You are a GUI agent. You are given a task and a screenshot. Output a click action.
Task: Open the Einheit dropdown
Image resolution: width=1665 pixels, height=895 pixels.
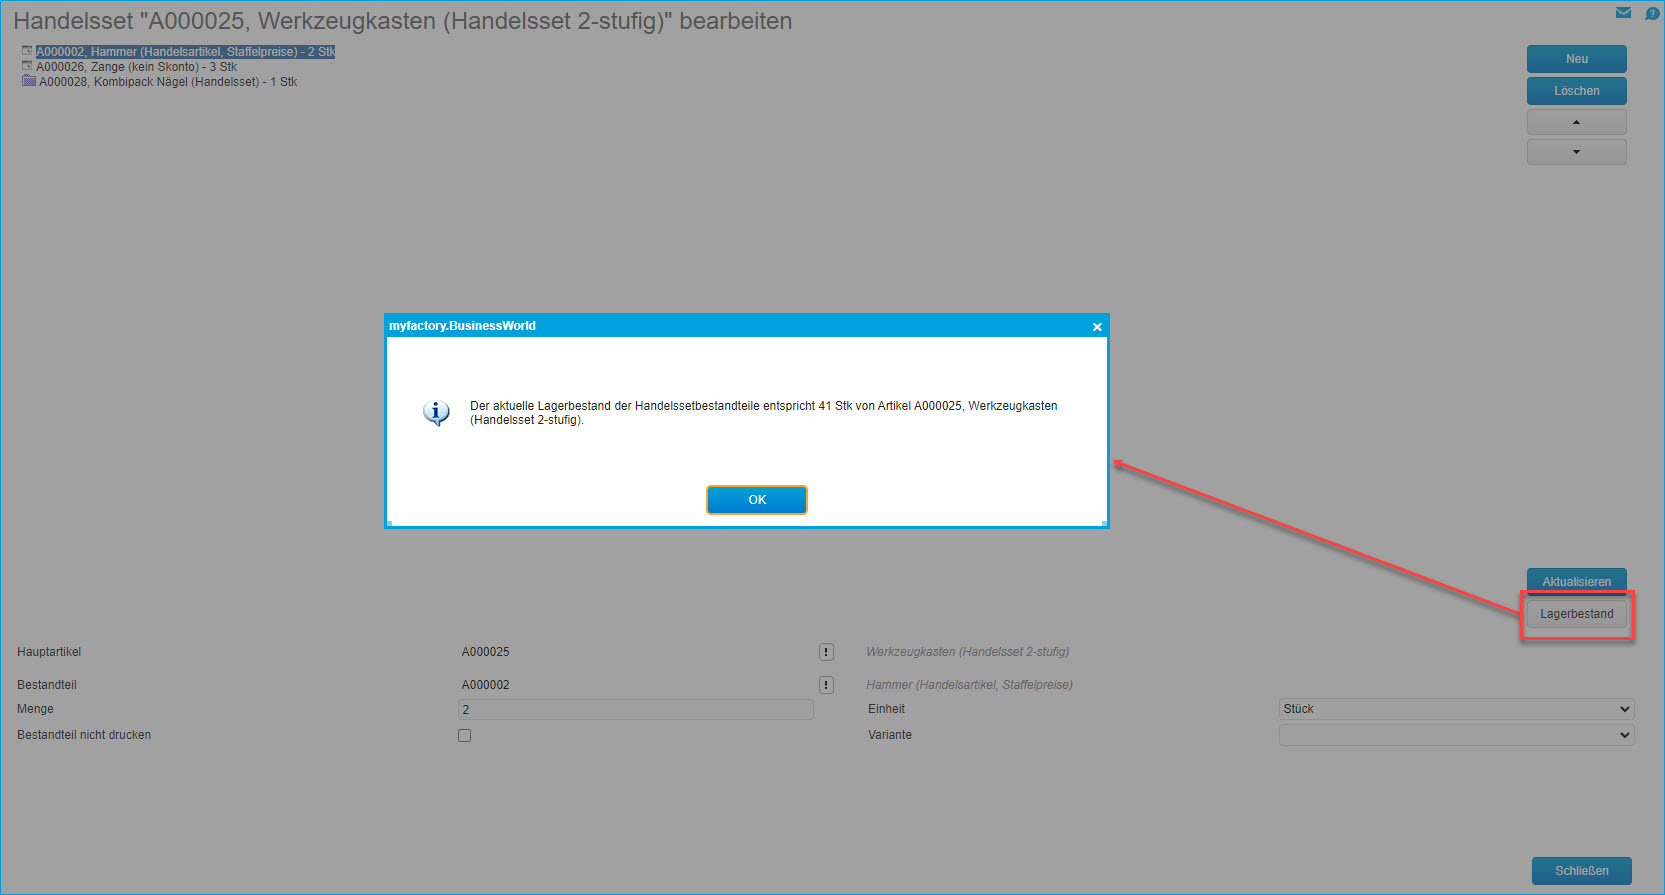pyautogui.click(x=1457, y=709)
